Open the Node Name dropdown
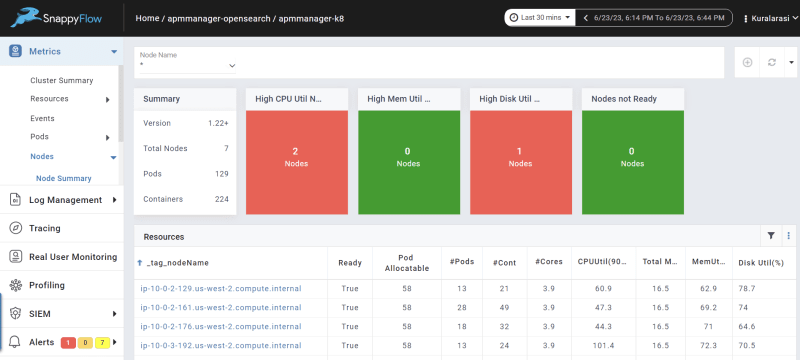The width and height of the screenshot is (800, 360). [x=188, y=62]
